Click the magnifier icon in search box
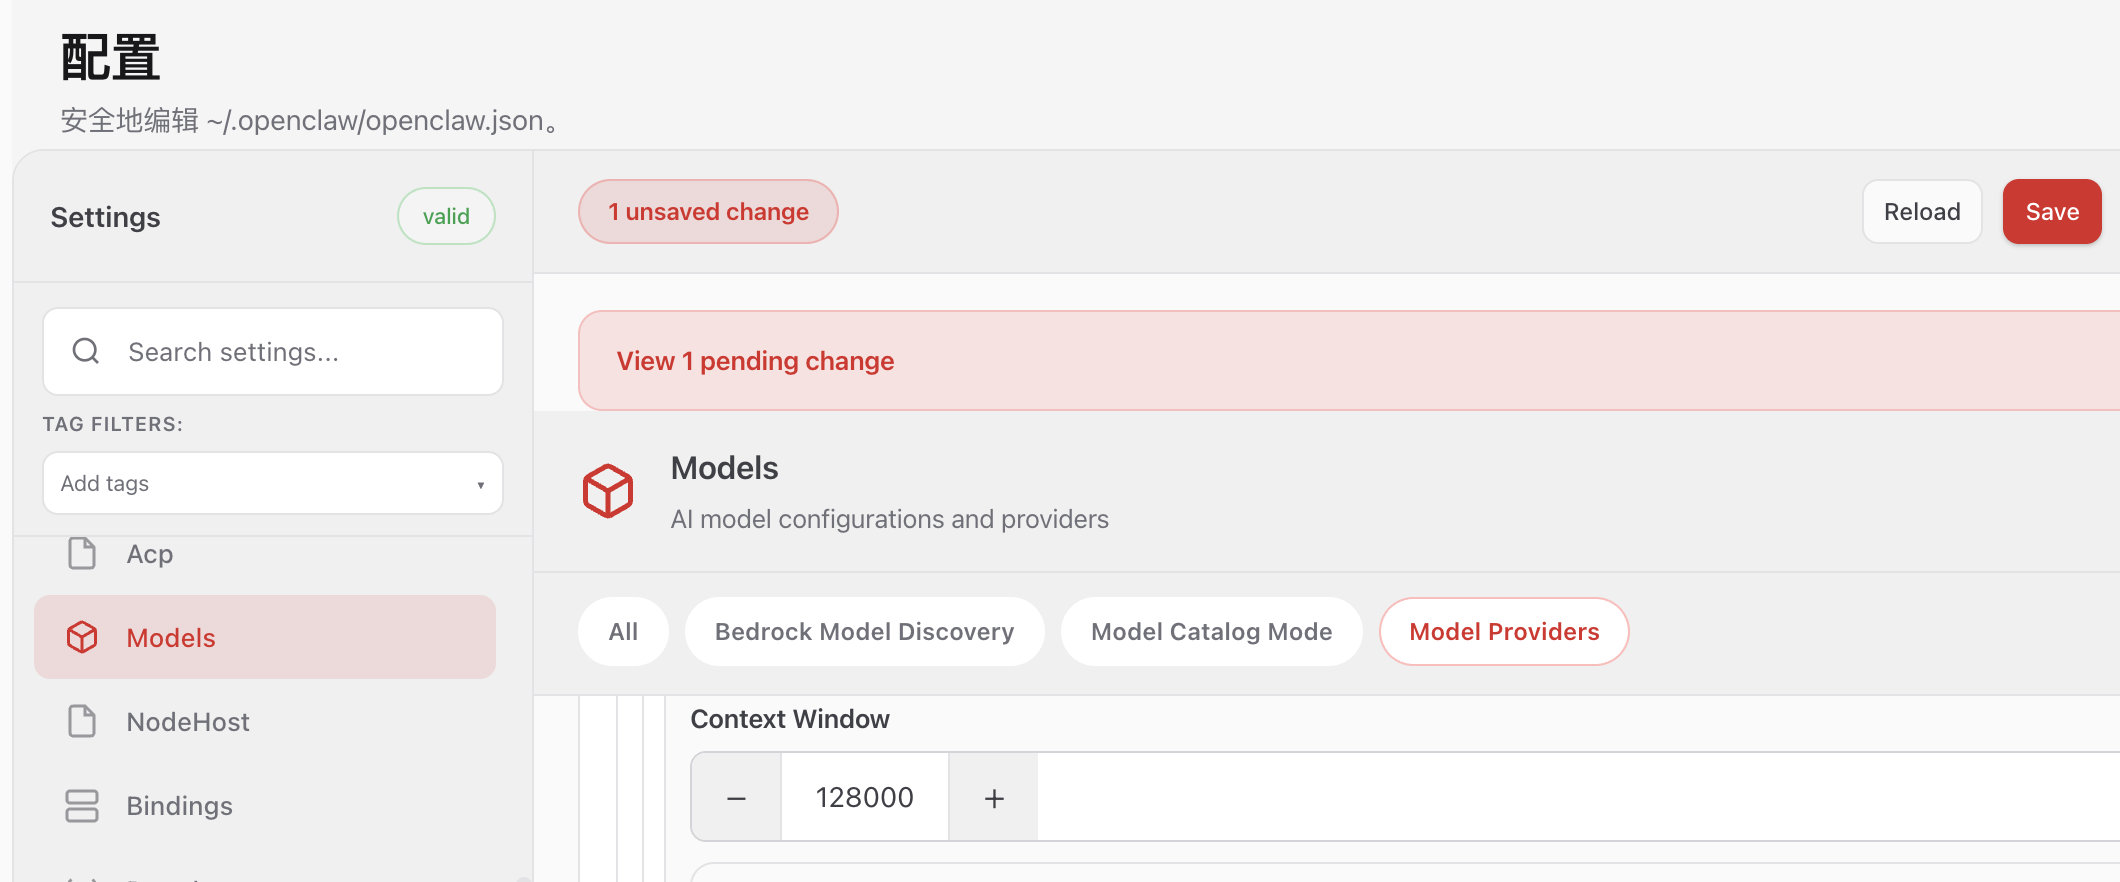 click(x=86, y=351)
